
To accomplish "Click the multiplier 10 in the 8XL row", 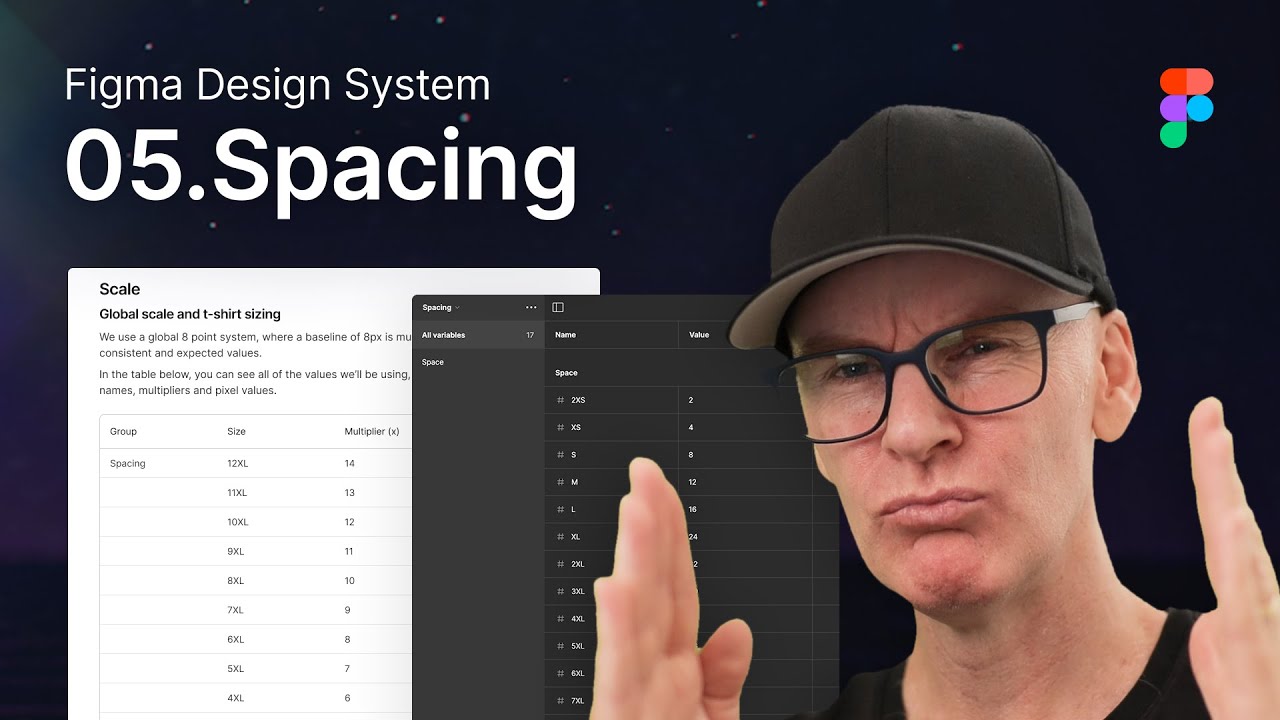I will click(x=350, y=580).
